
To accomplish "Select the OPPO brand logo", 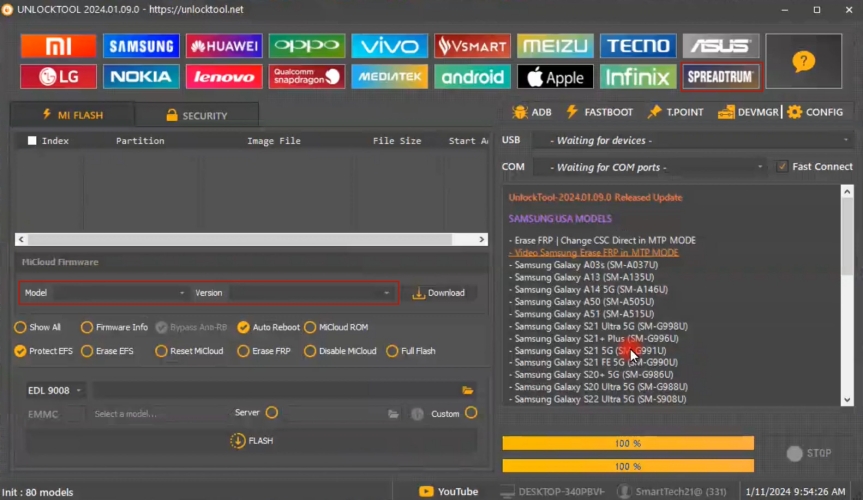I will coord(307,46).
